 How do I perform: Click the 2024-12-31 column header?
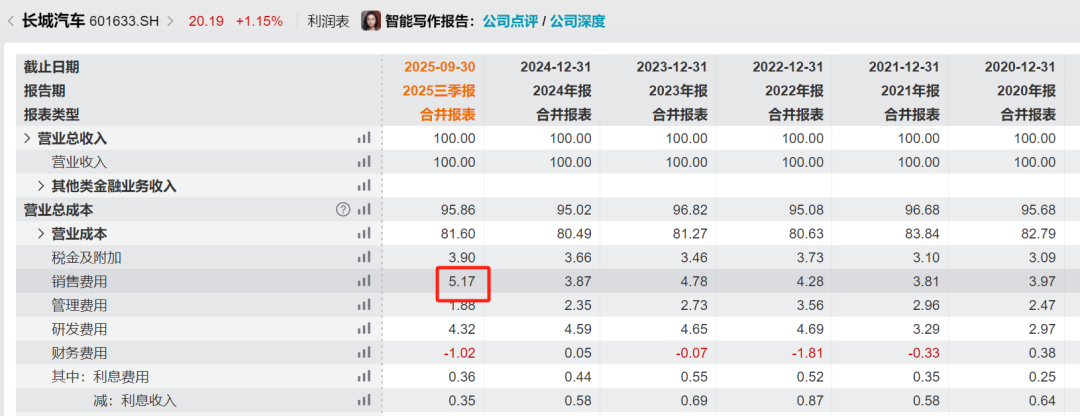point(556,67)
